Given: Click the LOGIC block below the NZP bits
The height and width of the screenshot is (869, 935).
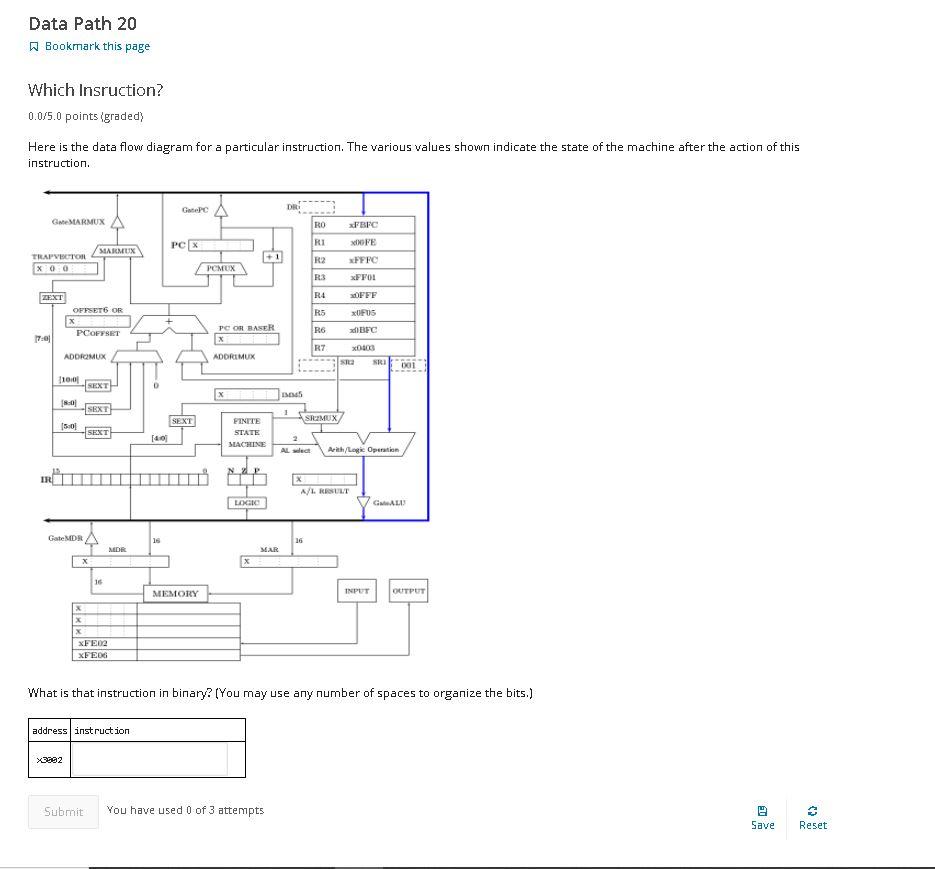Looking at the screenshot, I should (x=245, y=502).
